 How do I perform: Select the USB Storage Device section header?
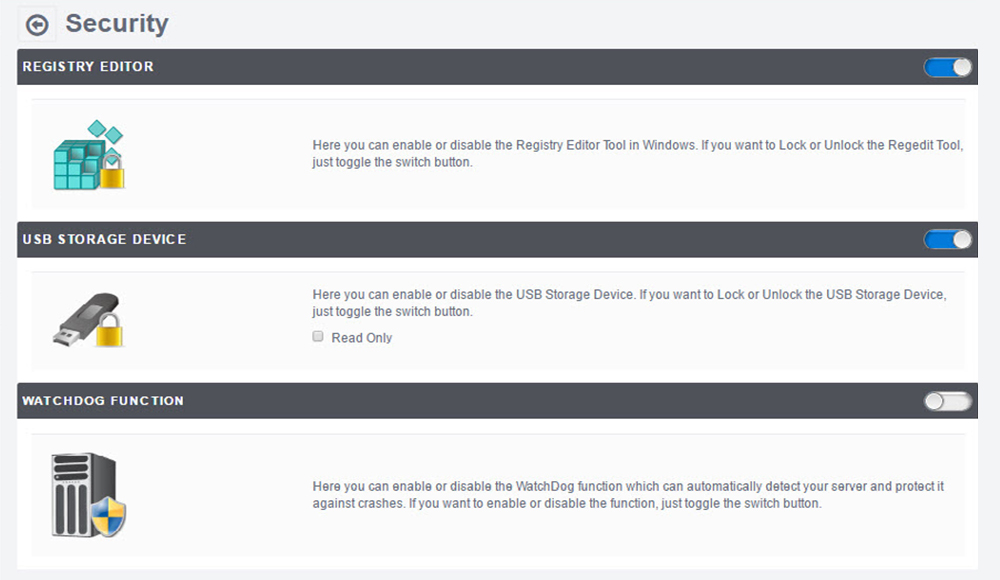coord(104,240)
